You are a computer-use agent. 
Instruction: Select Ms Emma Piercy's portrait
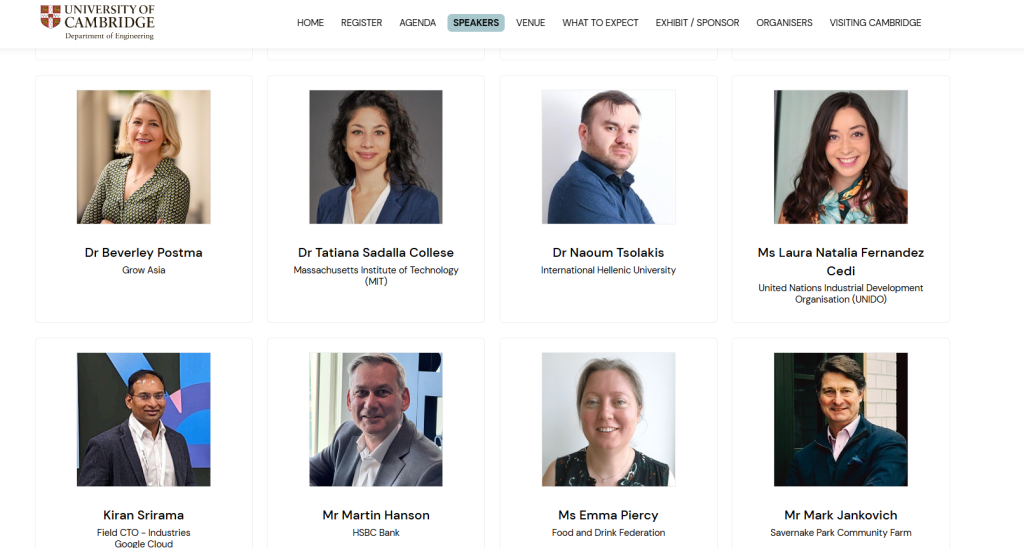608,419
